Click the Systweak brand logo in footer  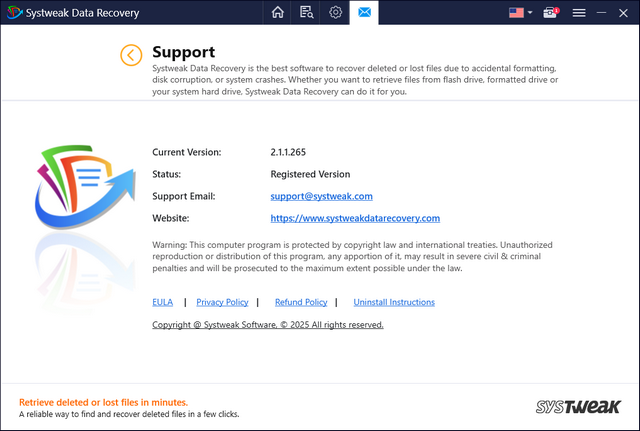[x=579, y=407]
